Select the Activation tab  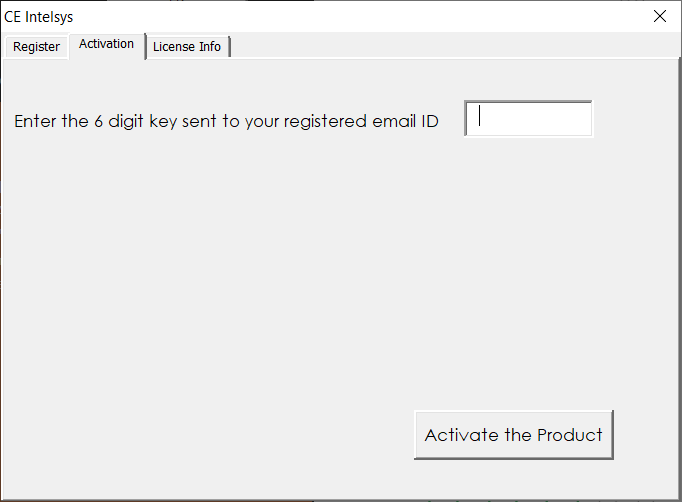click(x=106, y=44)
